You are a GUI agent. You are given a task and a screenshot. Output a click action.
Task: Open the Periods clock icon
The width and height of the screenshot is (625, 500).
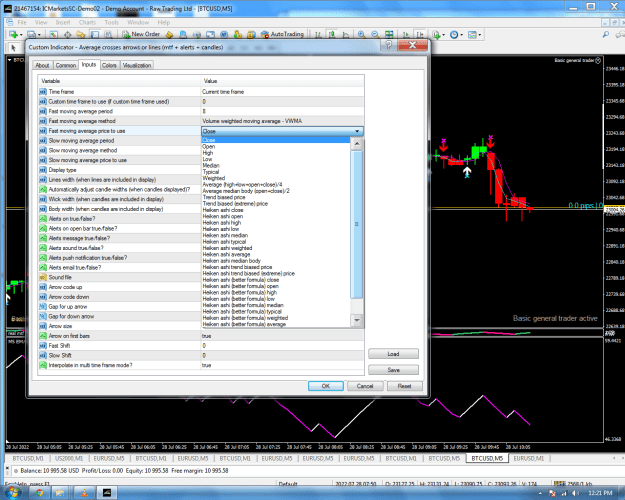click(x=454, y=35)
